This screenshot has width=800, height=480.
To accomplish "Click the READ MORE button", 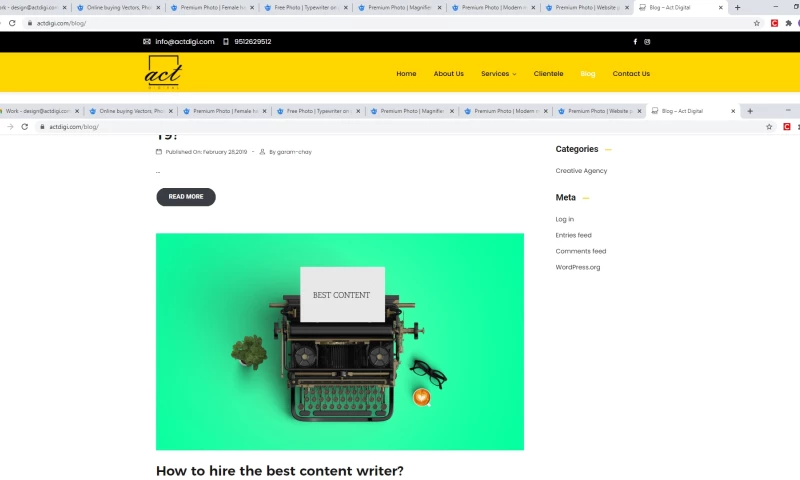I will pyautogui.click(x=186, y=197).
